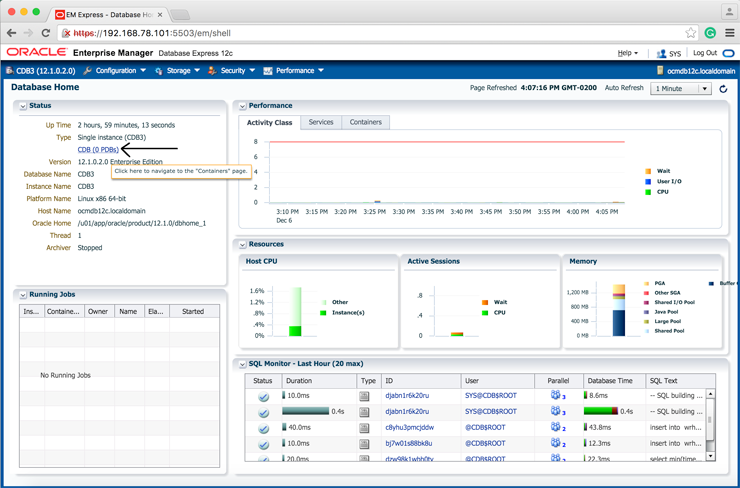Click the CDB (0 PDBs) link
740x488 pixels.
[98, 149]
